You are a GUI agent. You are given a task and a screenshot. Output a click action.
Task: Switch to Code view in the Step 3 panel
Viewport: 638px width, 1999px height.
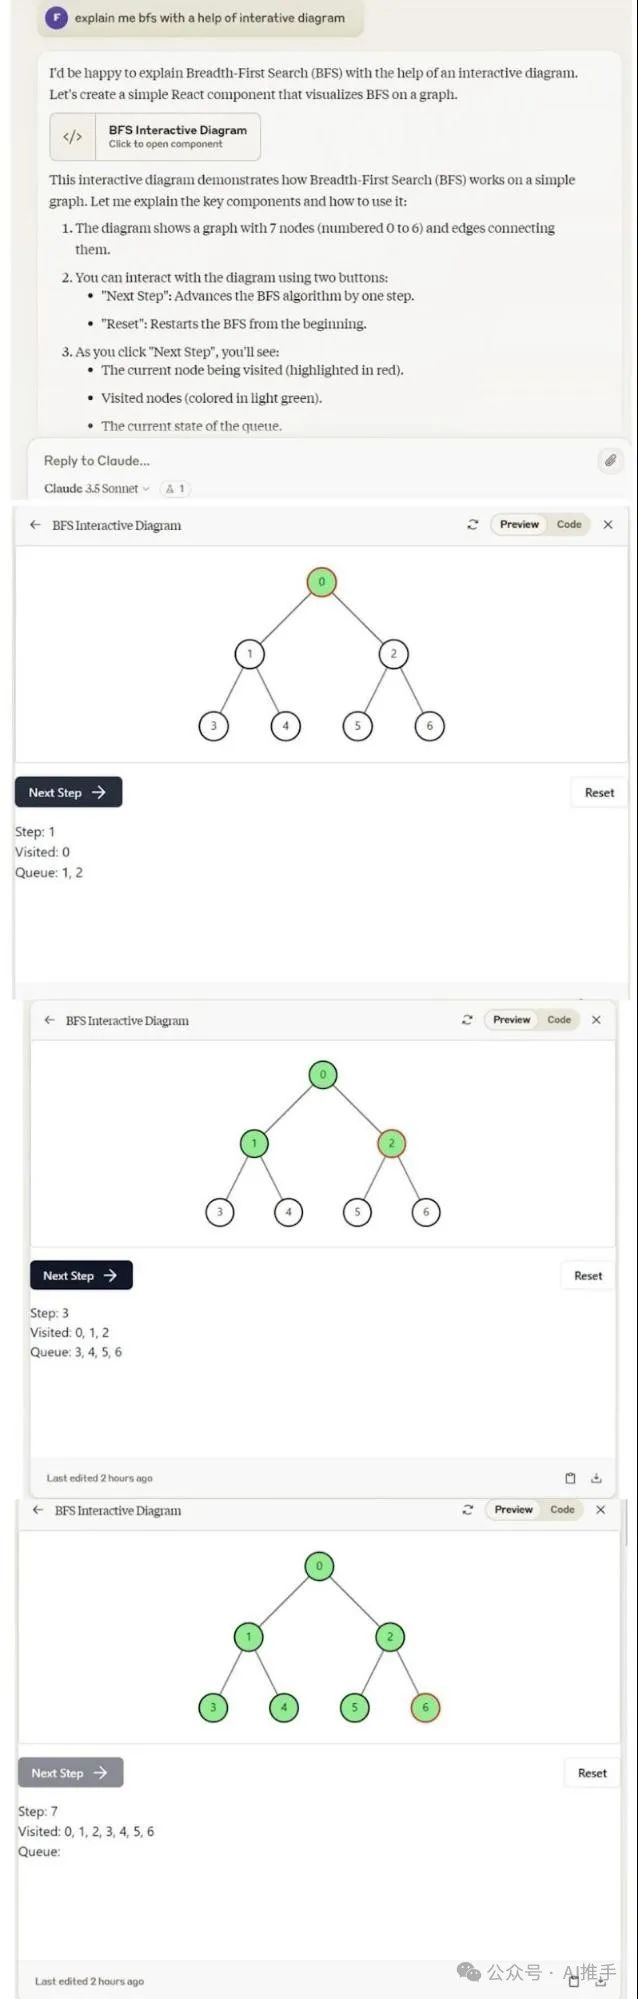[559, 1020]
